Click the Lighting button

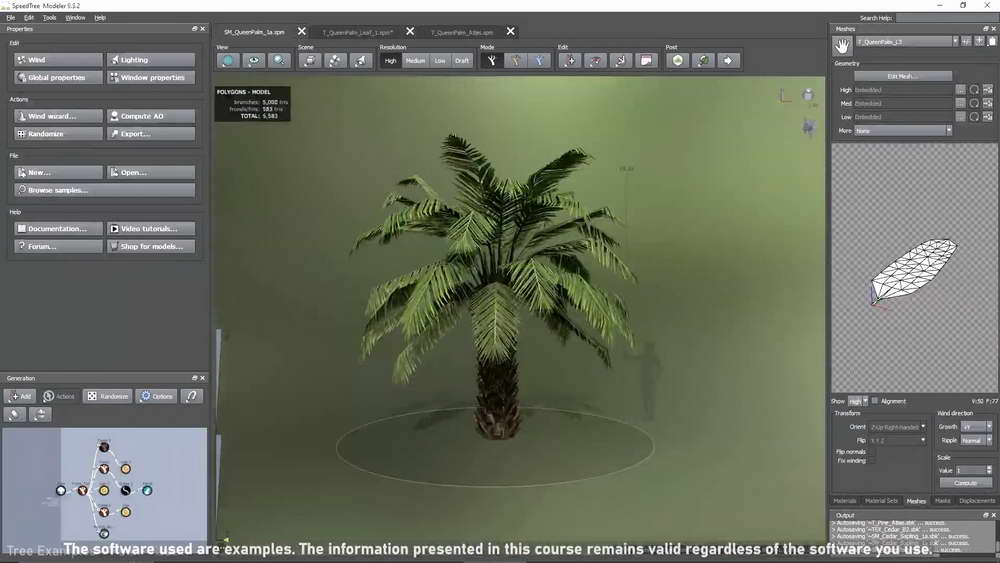pyautogui.click(x=151, y=59)
